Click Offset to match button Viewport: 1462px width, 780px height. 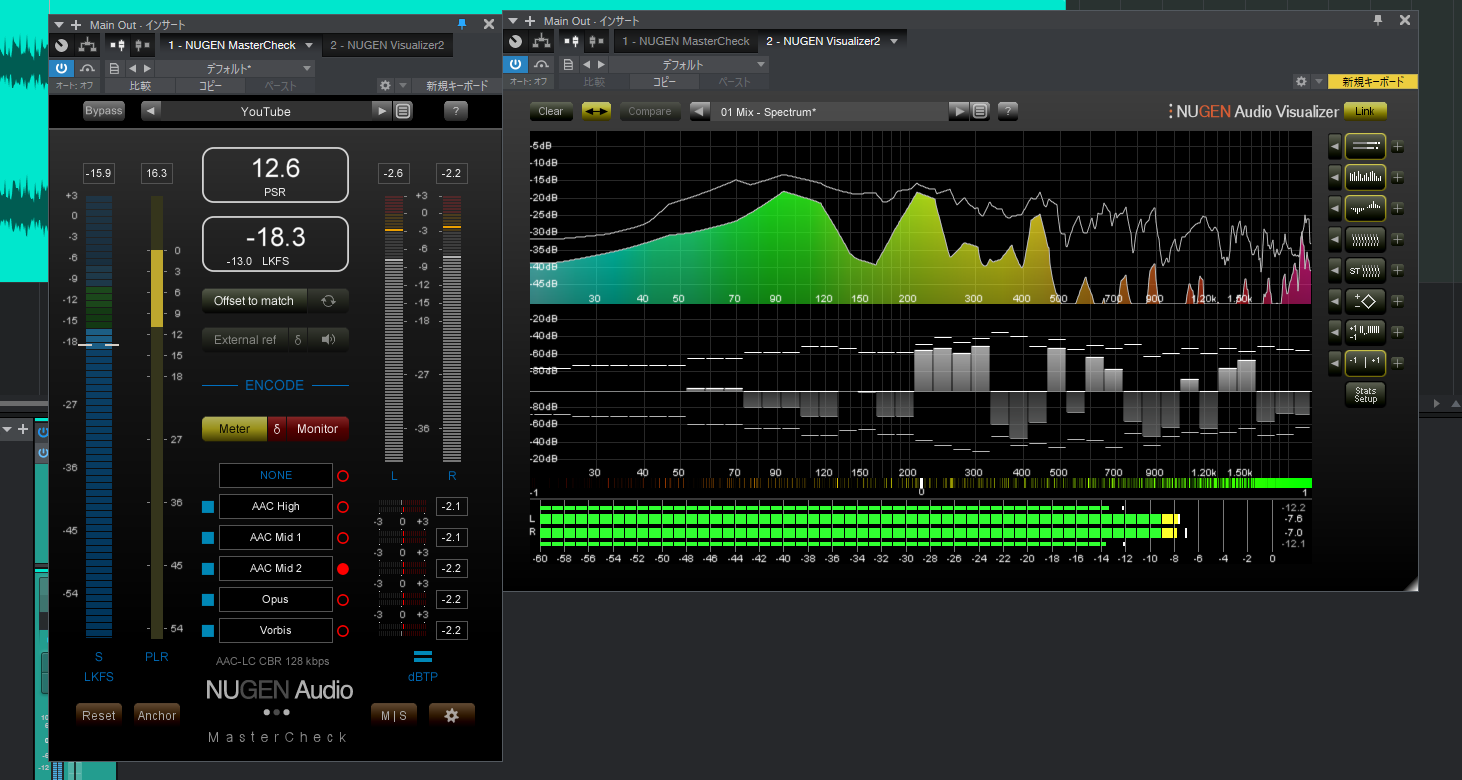point(254,300)
